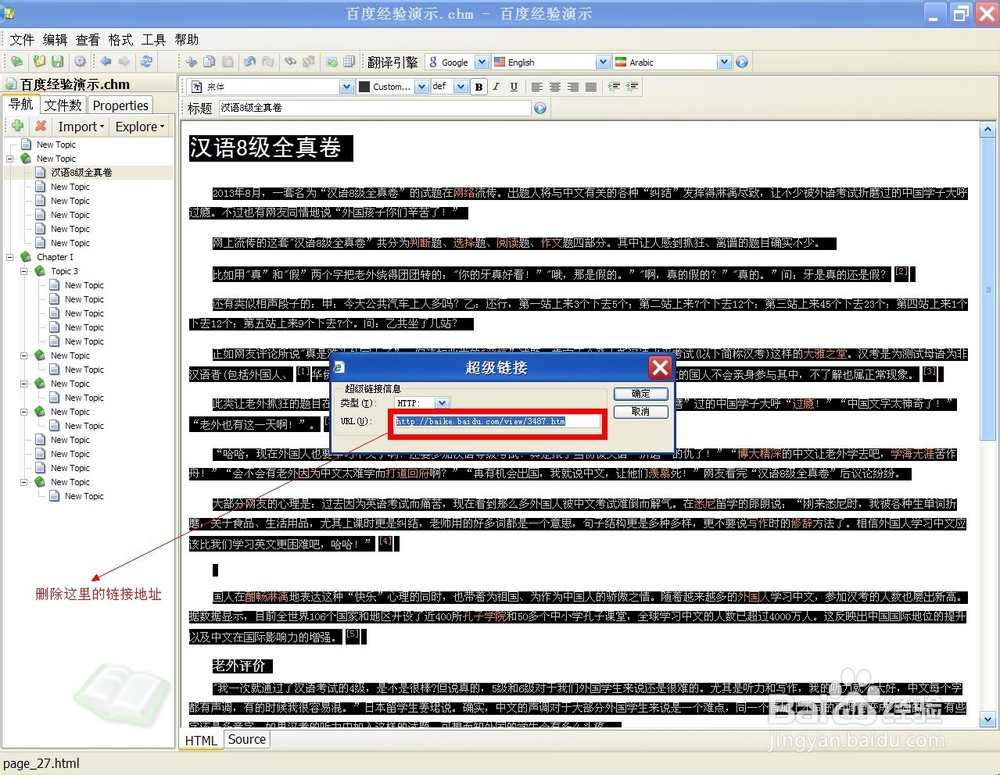Viewport: 1000px width, 775px height.
Task: Click the 确定 button in the dialog
Action: (x=641, y=394)
